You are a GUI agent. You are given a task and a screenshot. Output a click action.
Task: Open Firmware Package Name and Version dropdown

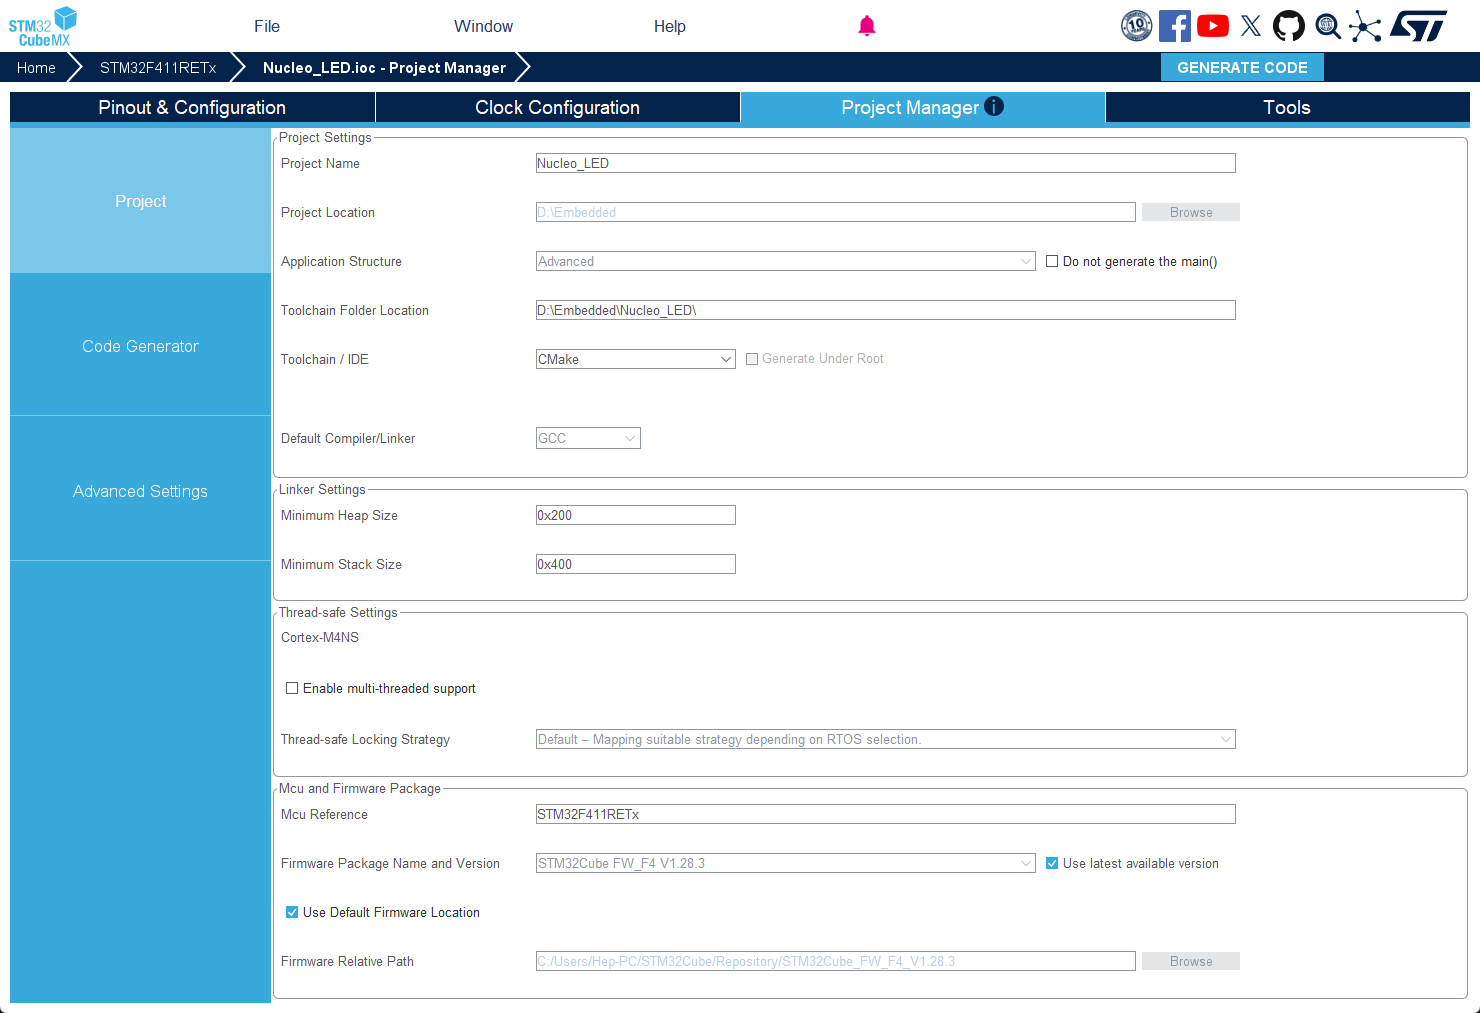(785, 863)
